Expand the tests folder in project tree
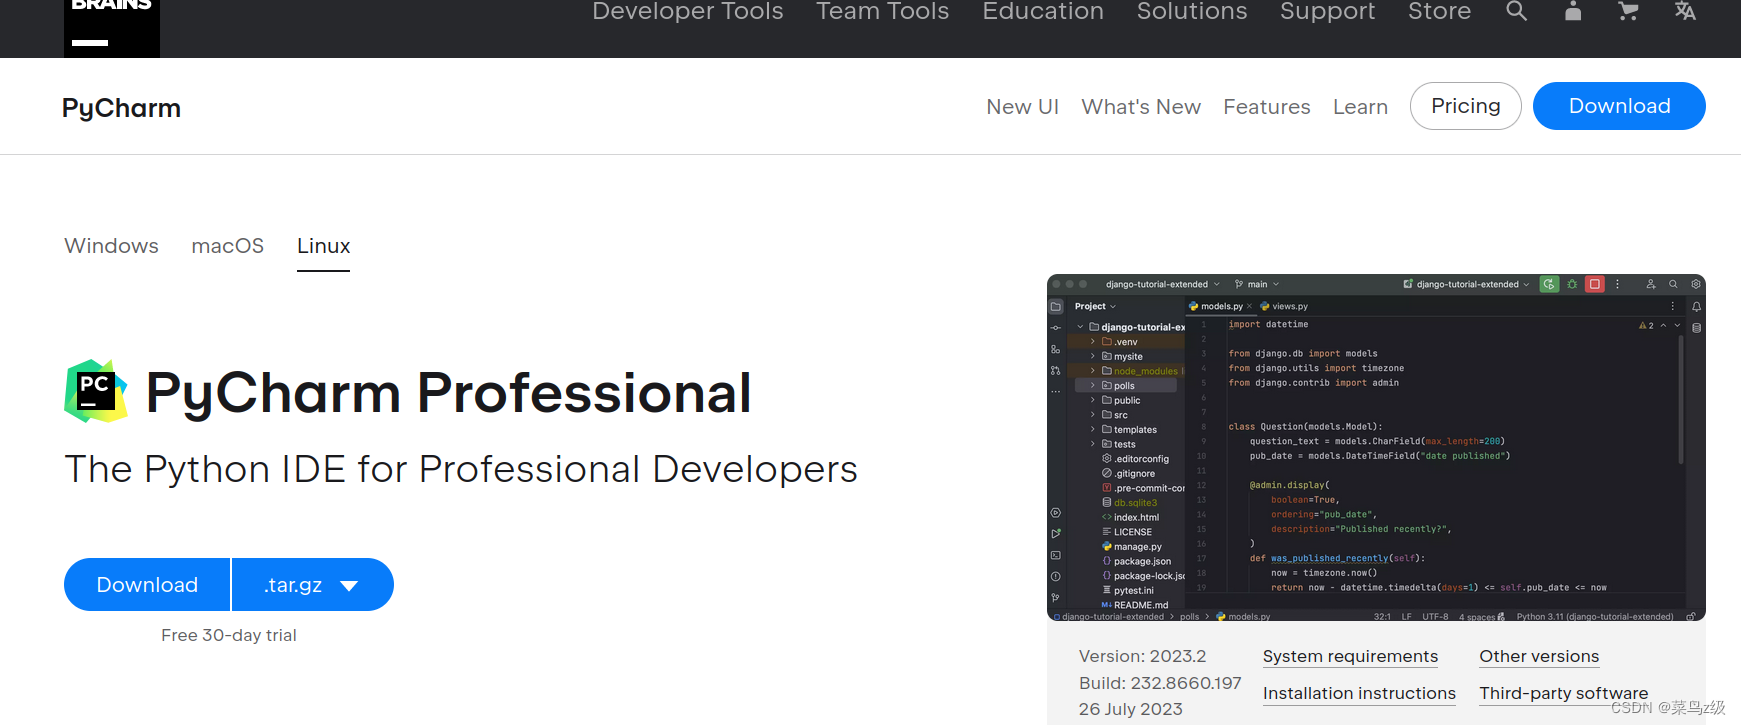 click(x=1093, y=444)
